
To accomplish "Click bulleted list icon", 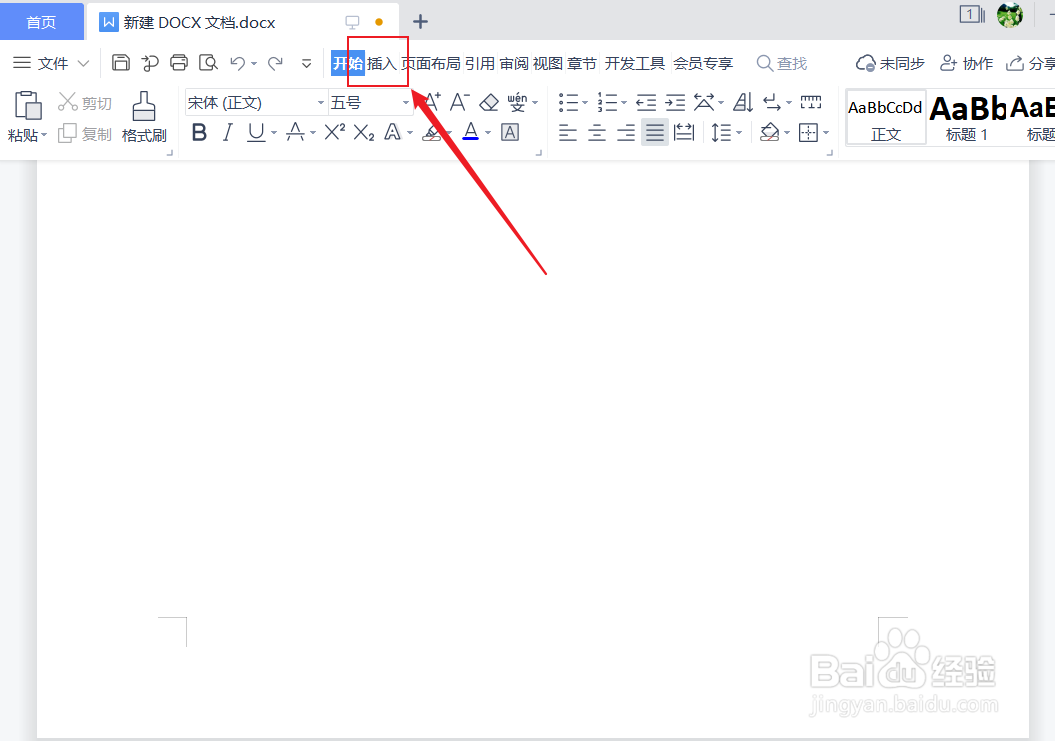I will [x=569, y=103].
